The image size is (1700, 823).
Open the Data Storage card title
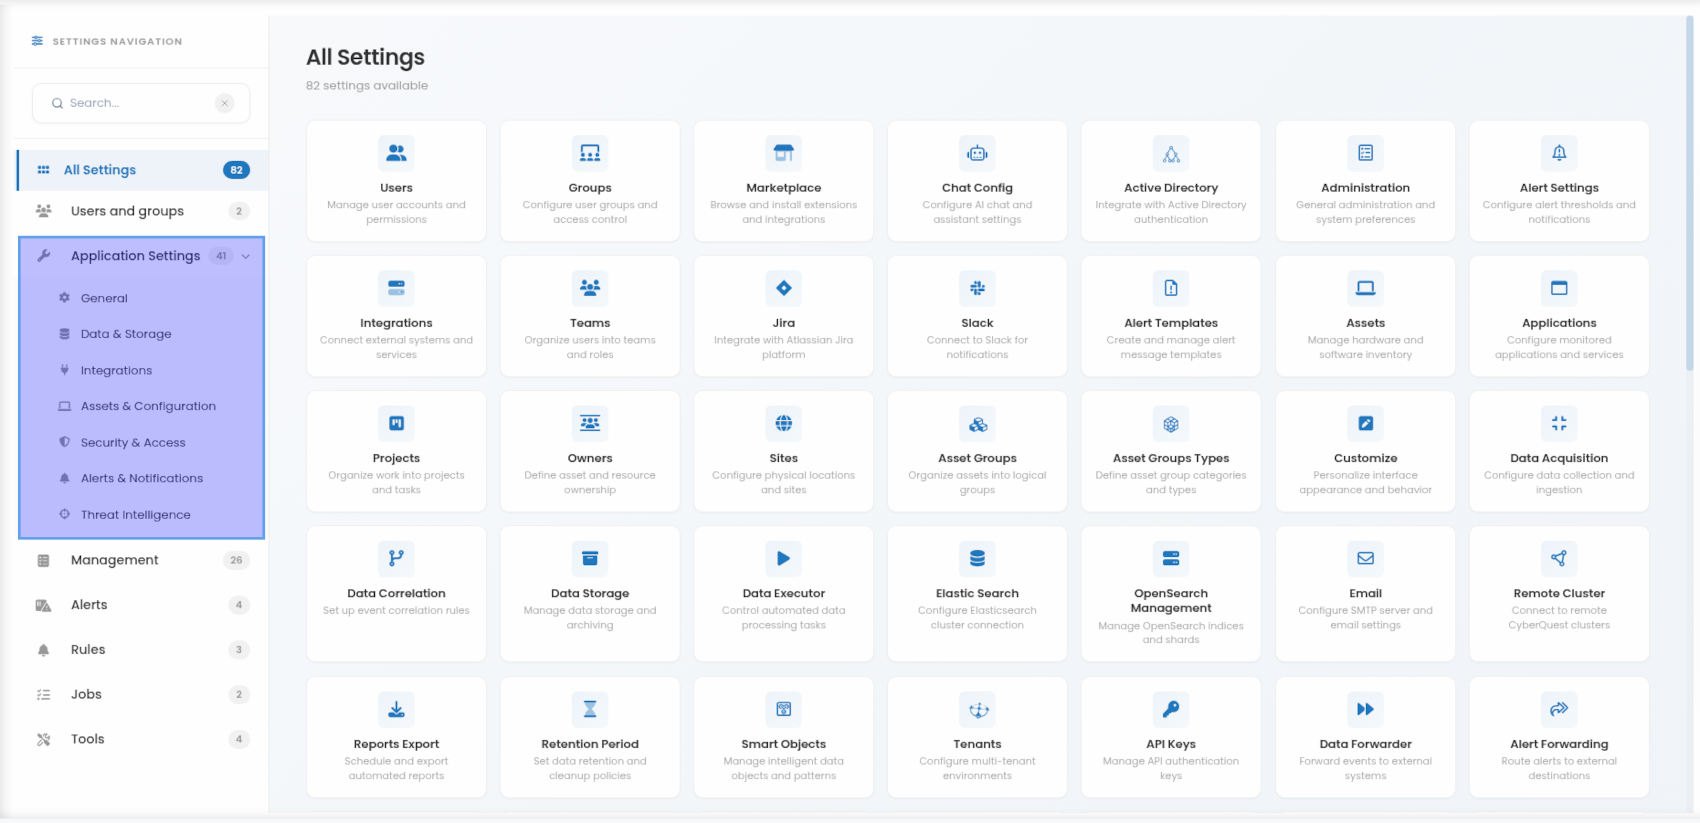(x=590, y=593)
